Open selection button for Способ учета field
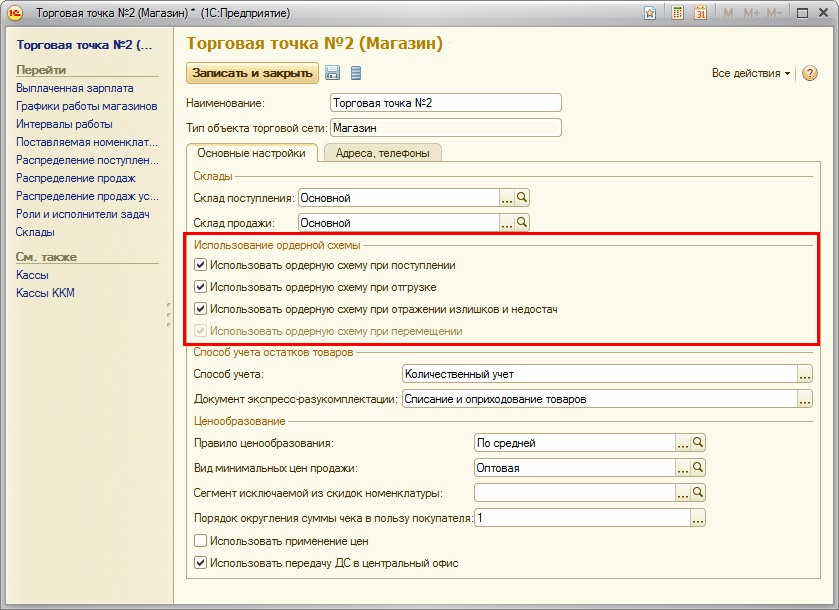The width and height of the screenshot is (839, 610). 805,374
